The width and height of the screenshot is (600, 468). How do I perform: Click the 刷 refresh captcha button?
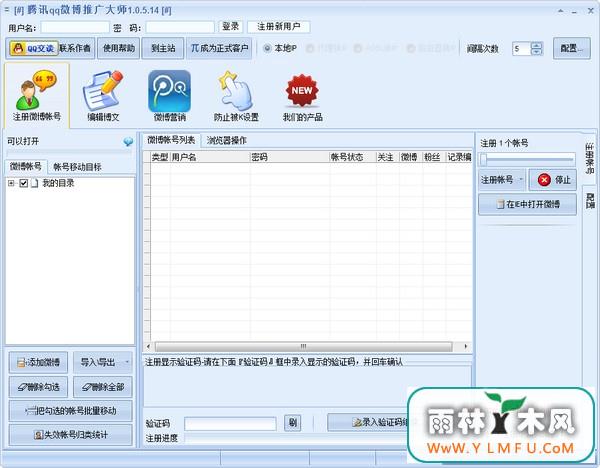pos(293,423)
